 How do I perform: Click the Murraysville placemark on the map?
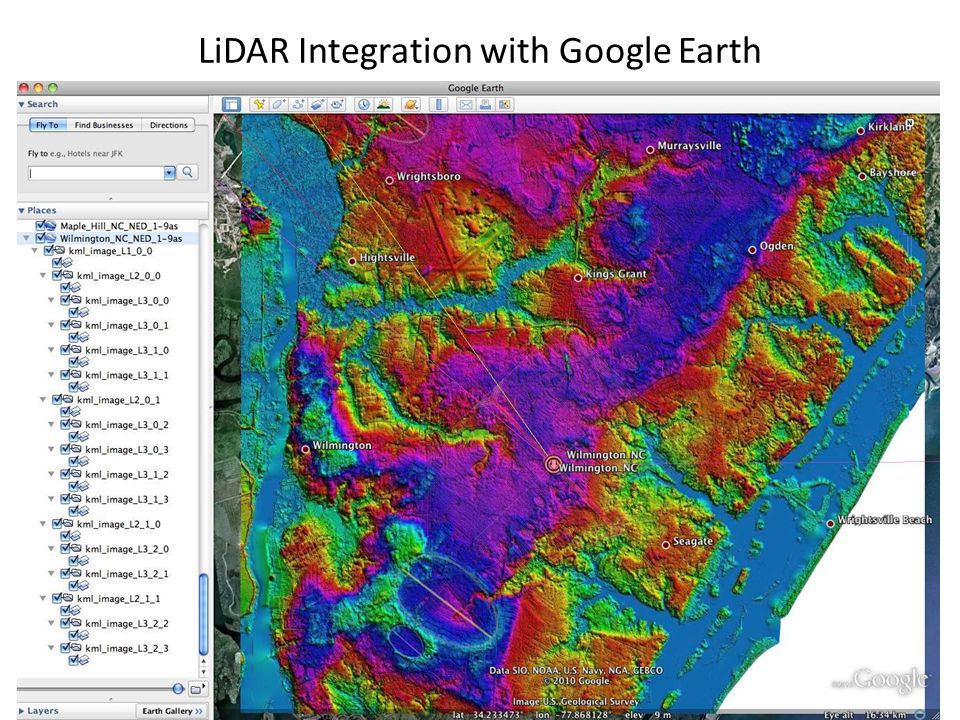[650, 149]
